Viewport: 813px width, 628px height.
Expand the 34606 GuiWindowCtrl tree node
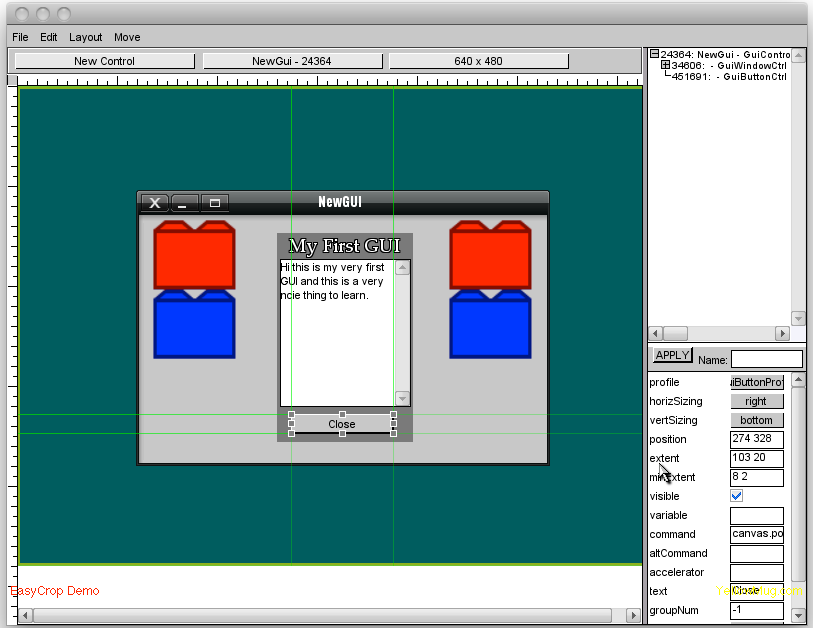(x=666, y=66)
